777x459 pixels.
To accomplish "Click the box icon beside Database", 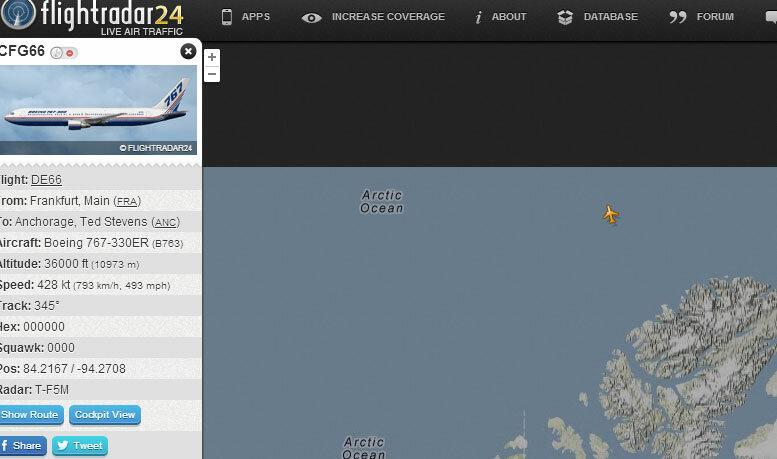I will coord(565,17).
